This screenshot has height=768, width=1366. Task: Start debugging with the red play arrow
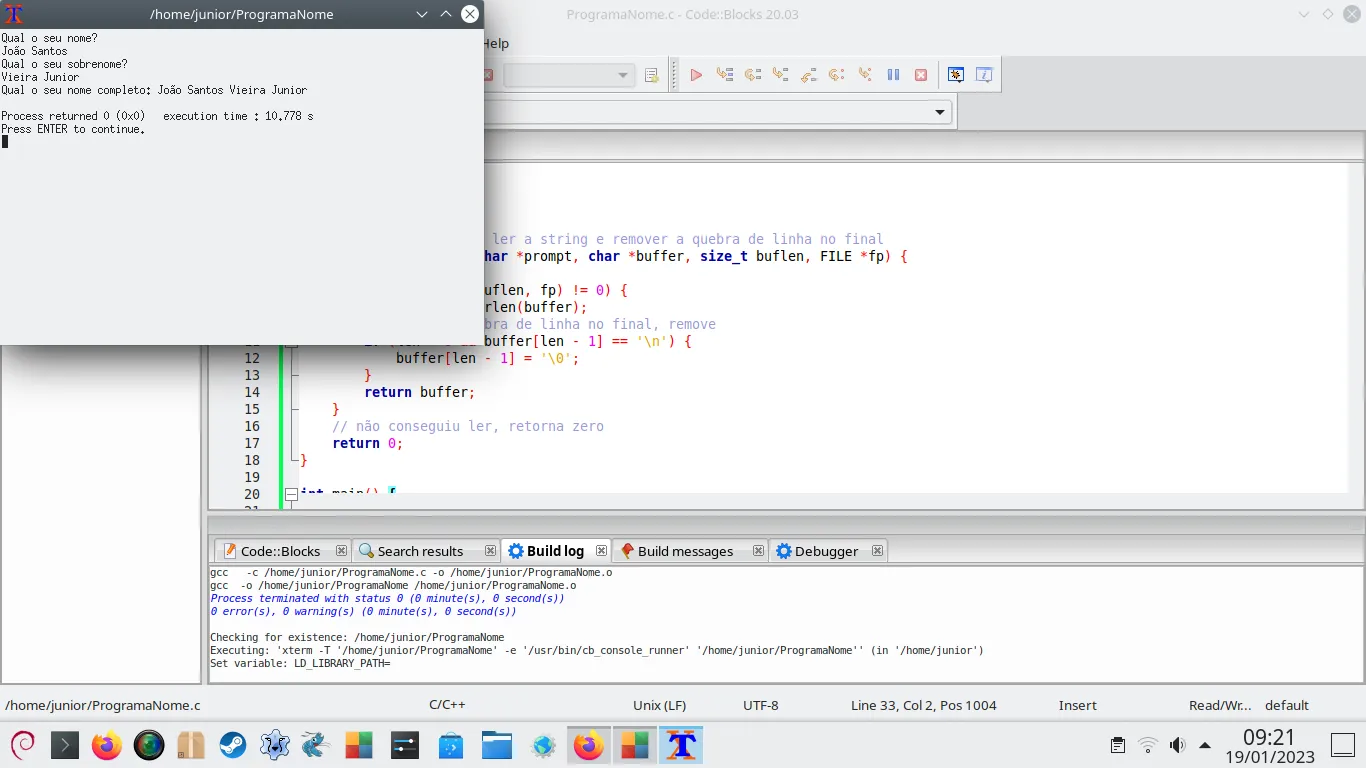click(696, 75)
